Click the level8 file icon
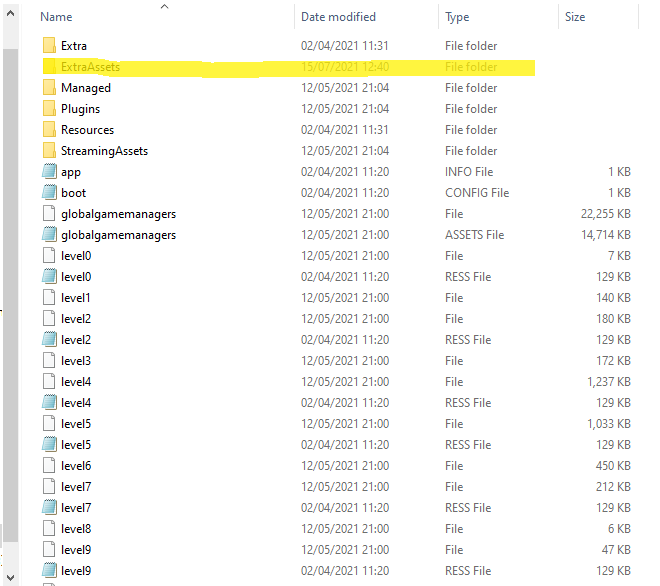The width and height of the screenshot is (660, 586). click(50, 529)
